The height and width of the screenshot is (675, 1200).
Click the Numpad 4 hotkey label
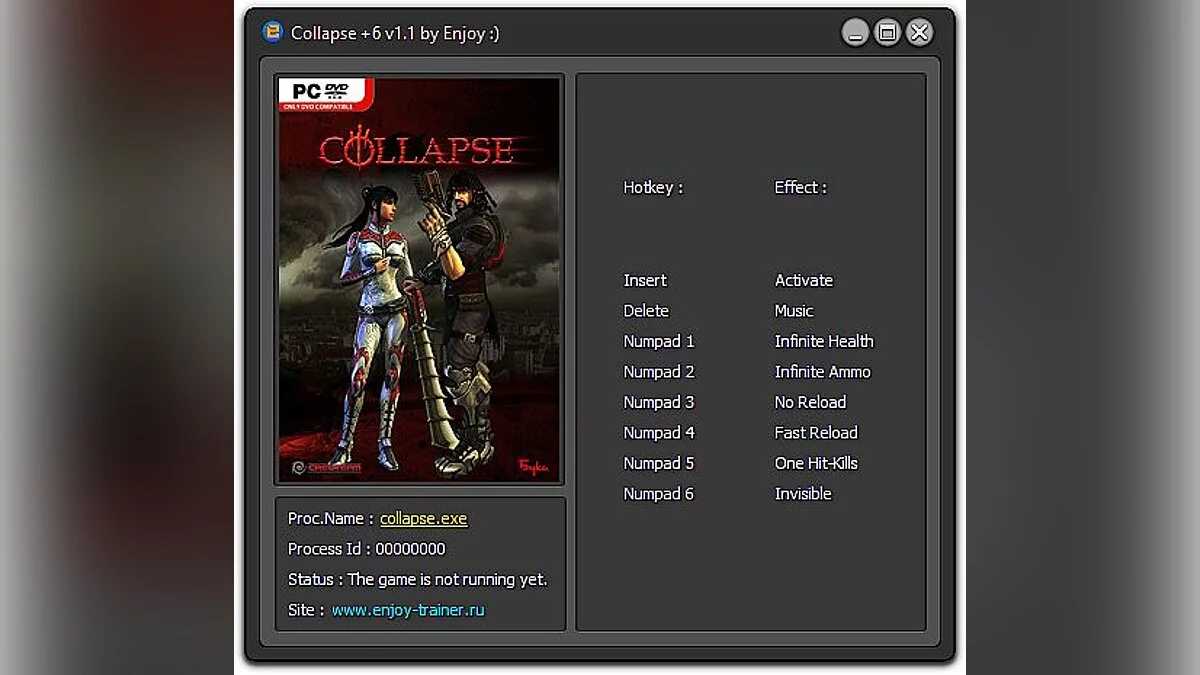pos(658,432)
